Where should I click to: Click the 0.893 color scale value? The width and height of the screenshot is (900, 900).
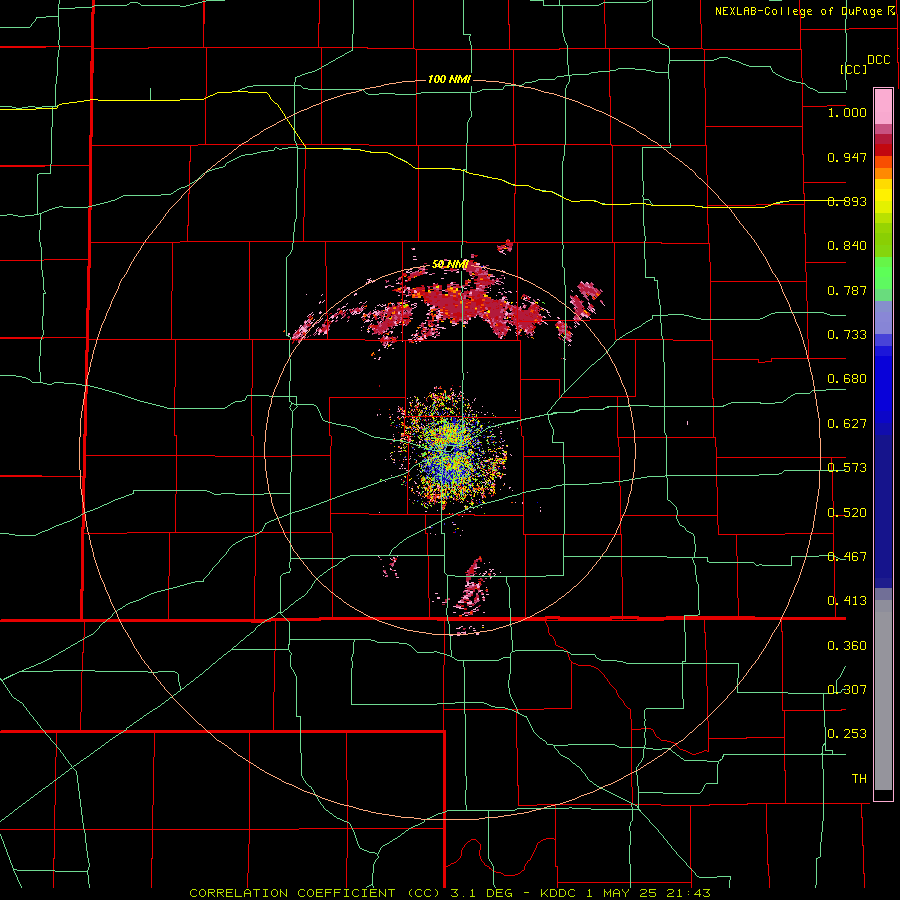[x=847, y=201]
